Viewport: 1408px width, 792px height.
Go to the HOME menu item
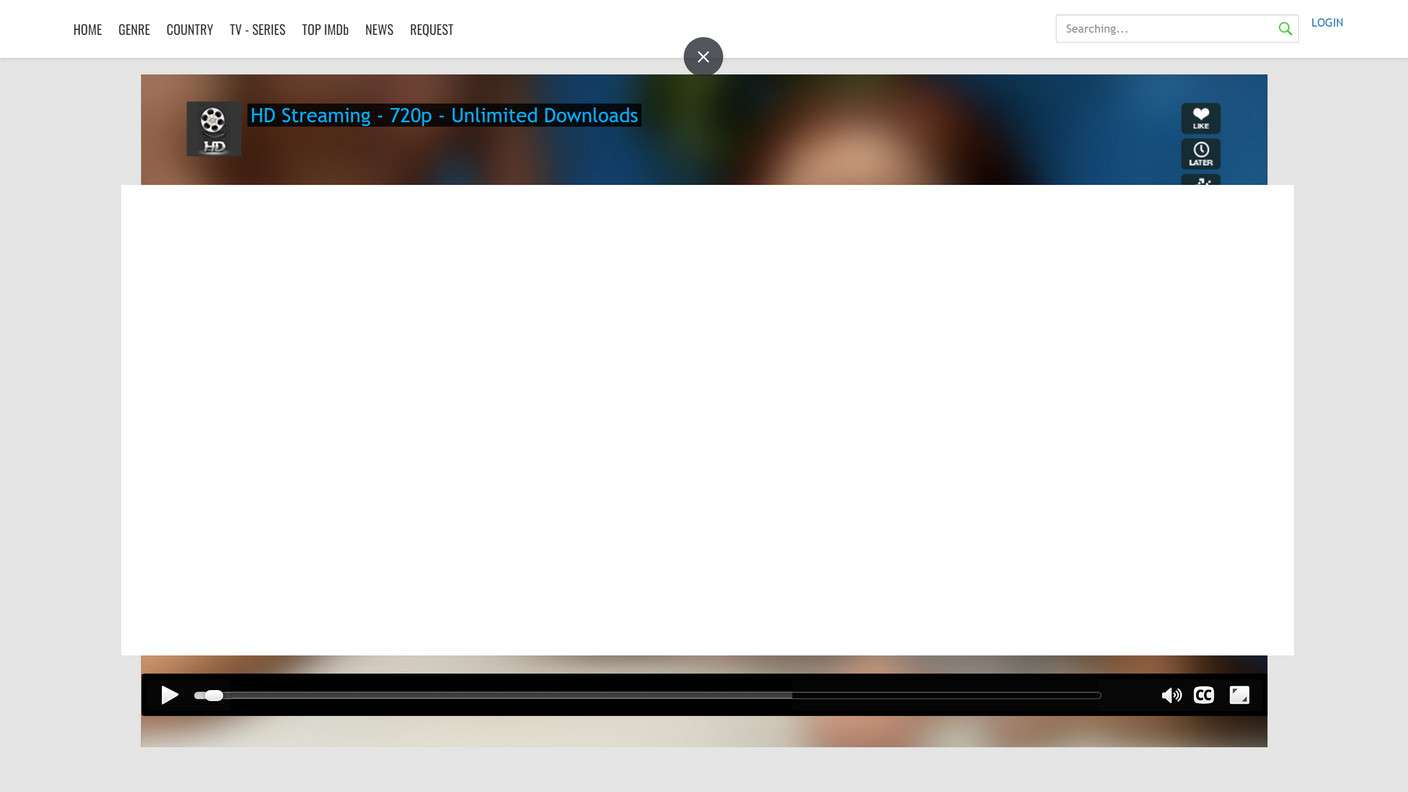coord(88,30)
